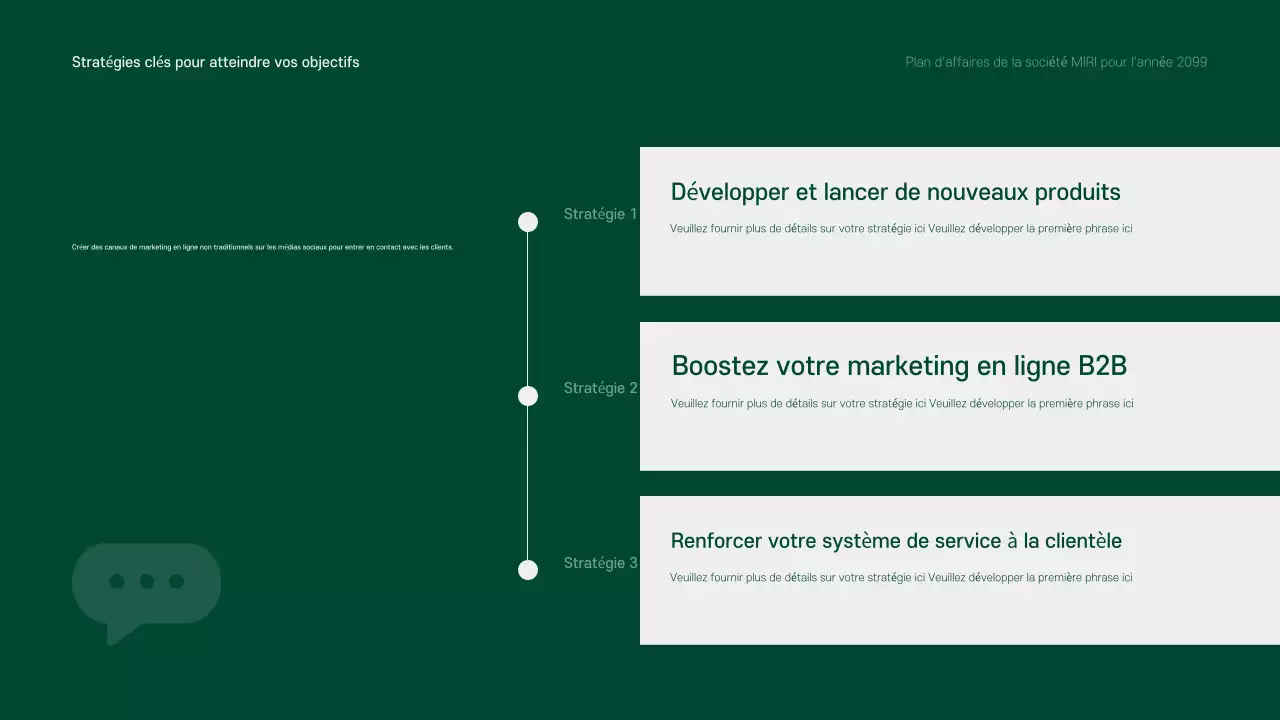Select the description text under "Renforcer votre système"
Image resolution: width=1280 pixels, height=720 pixels.
tap(901, 578)
